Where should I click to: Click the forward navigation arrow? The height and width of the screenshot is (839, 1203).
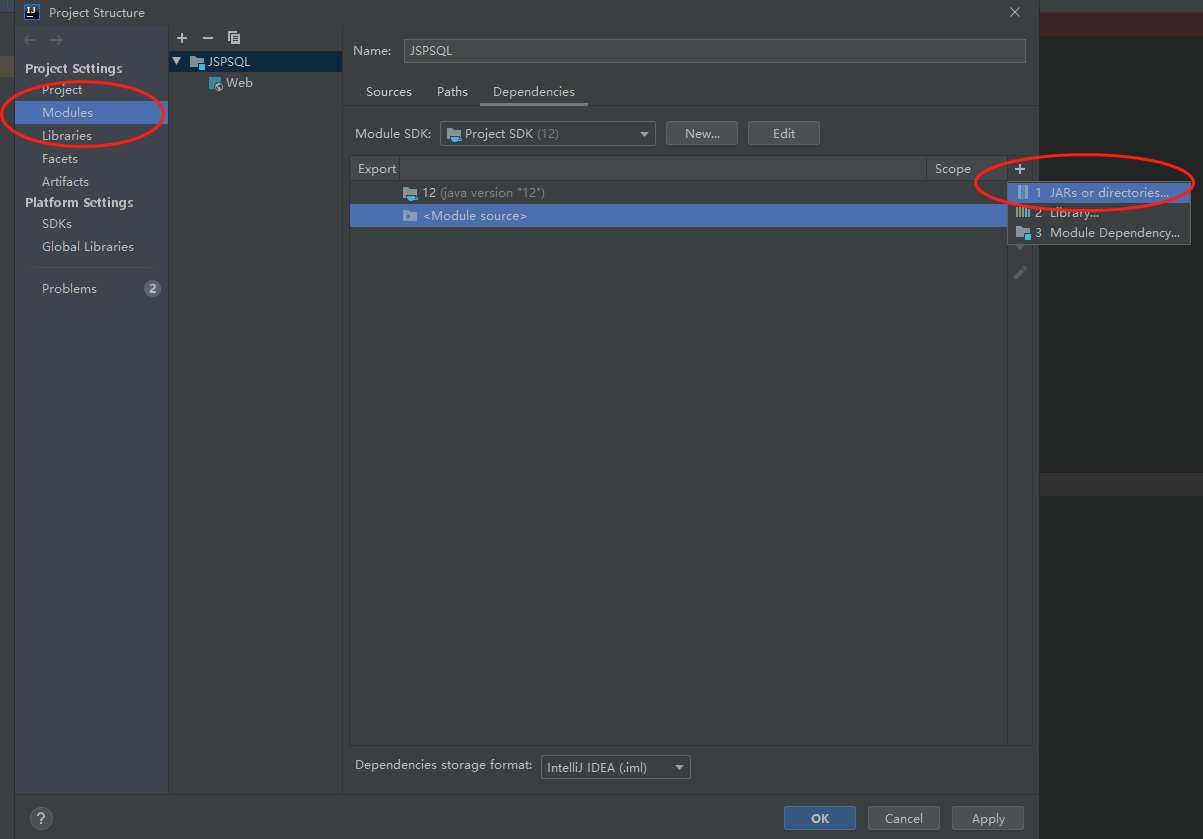56,40
